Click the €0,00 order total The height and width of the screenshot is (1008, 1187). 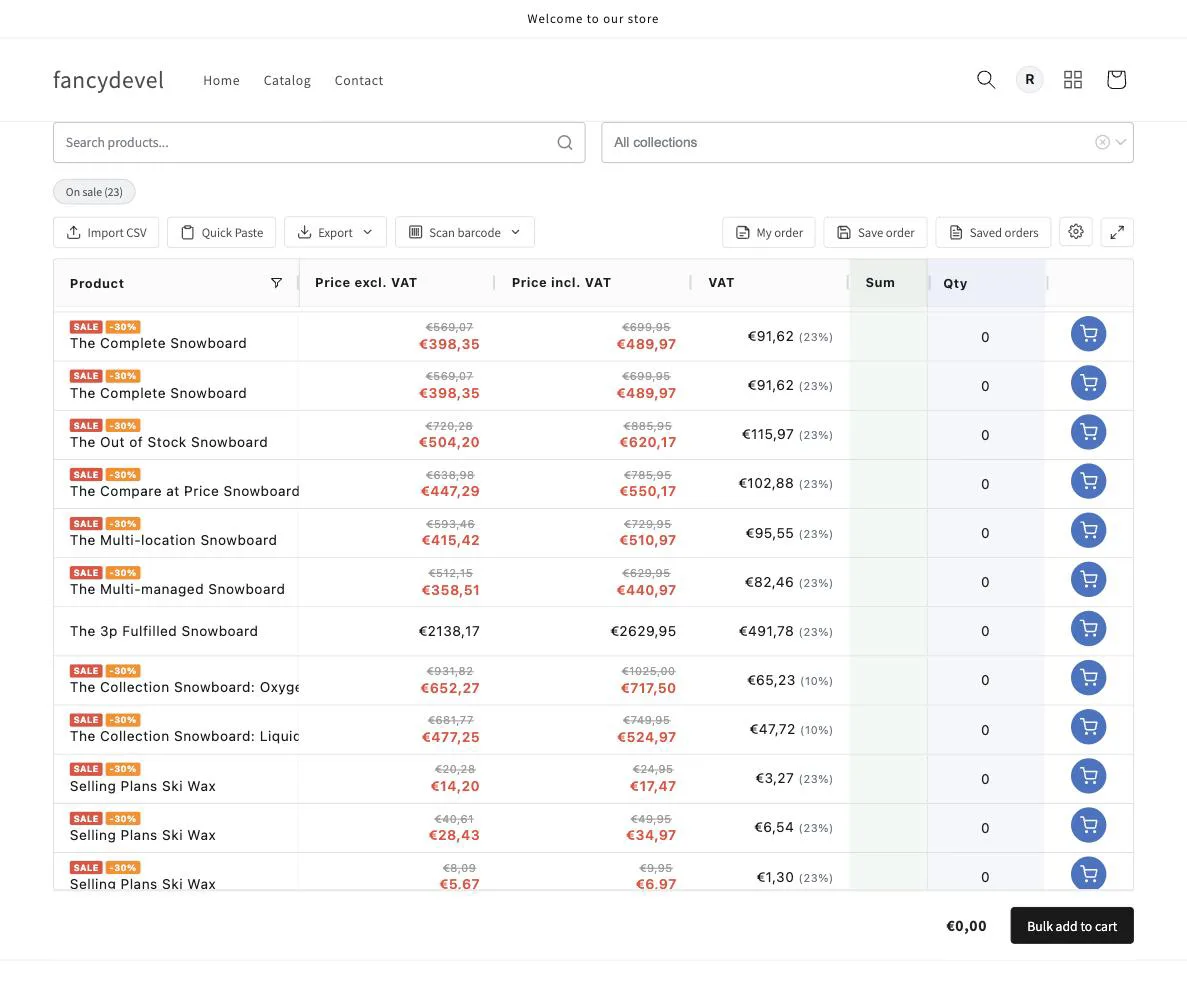(x=966, y=926)
